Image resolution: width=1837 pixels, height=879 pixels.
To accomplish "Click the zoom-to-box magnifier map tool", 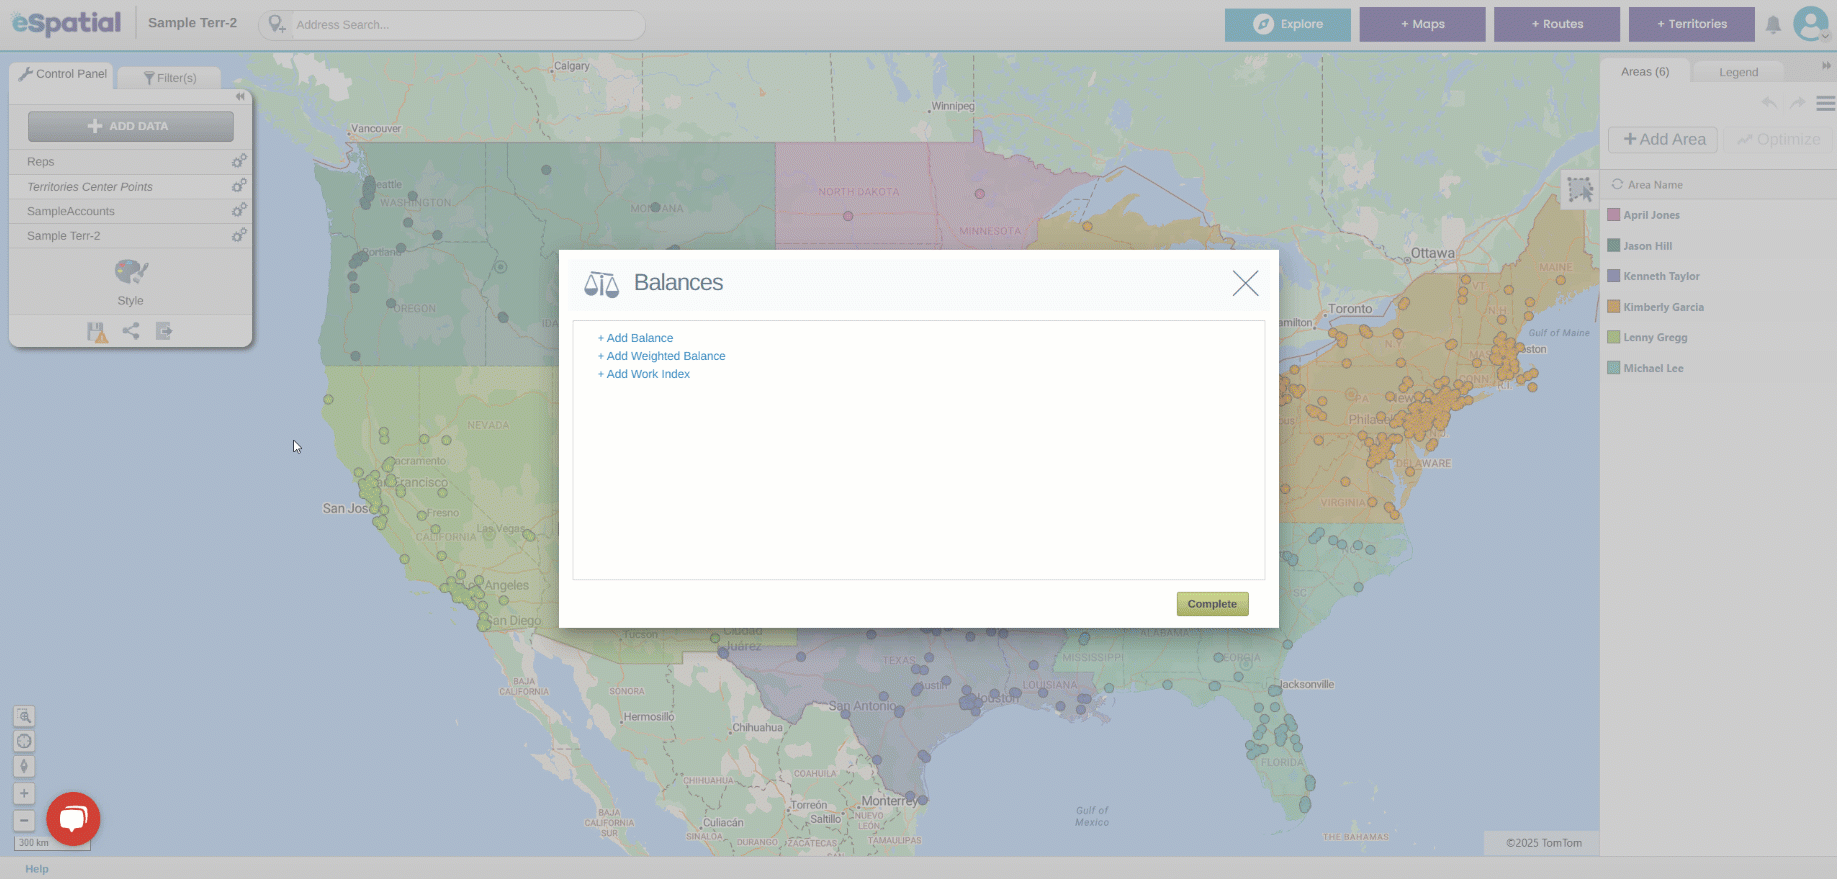I will click(x=24, y=717).
